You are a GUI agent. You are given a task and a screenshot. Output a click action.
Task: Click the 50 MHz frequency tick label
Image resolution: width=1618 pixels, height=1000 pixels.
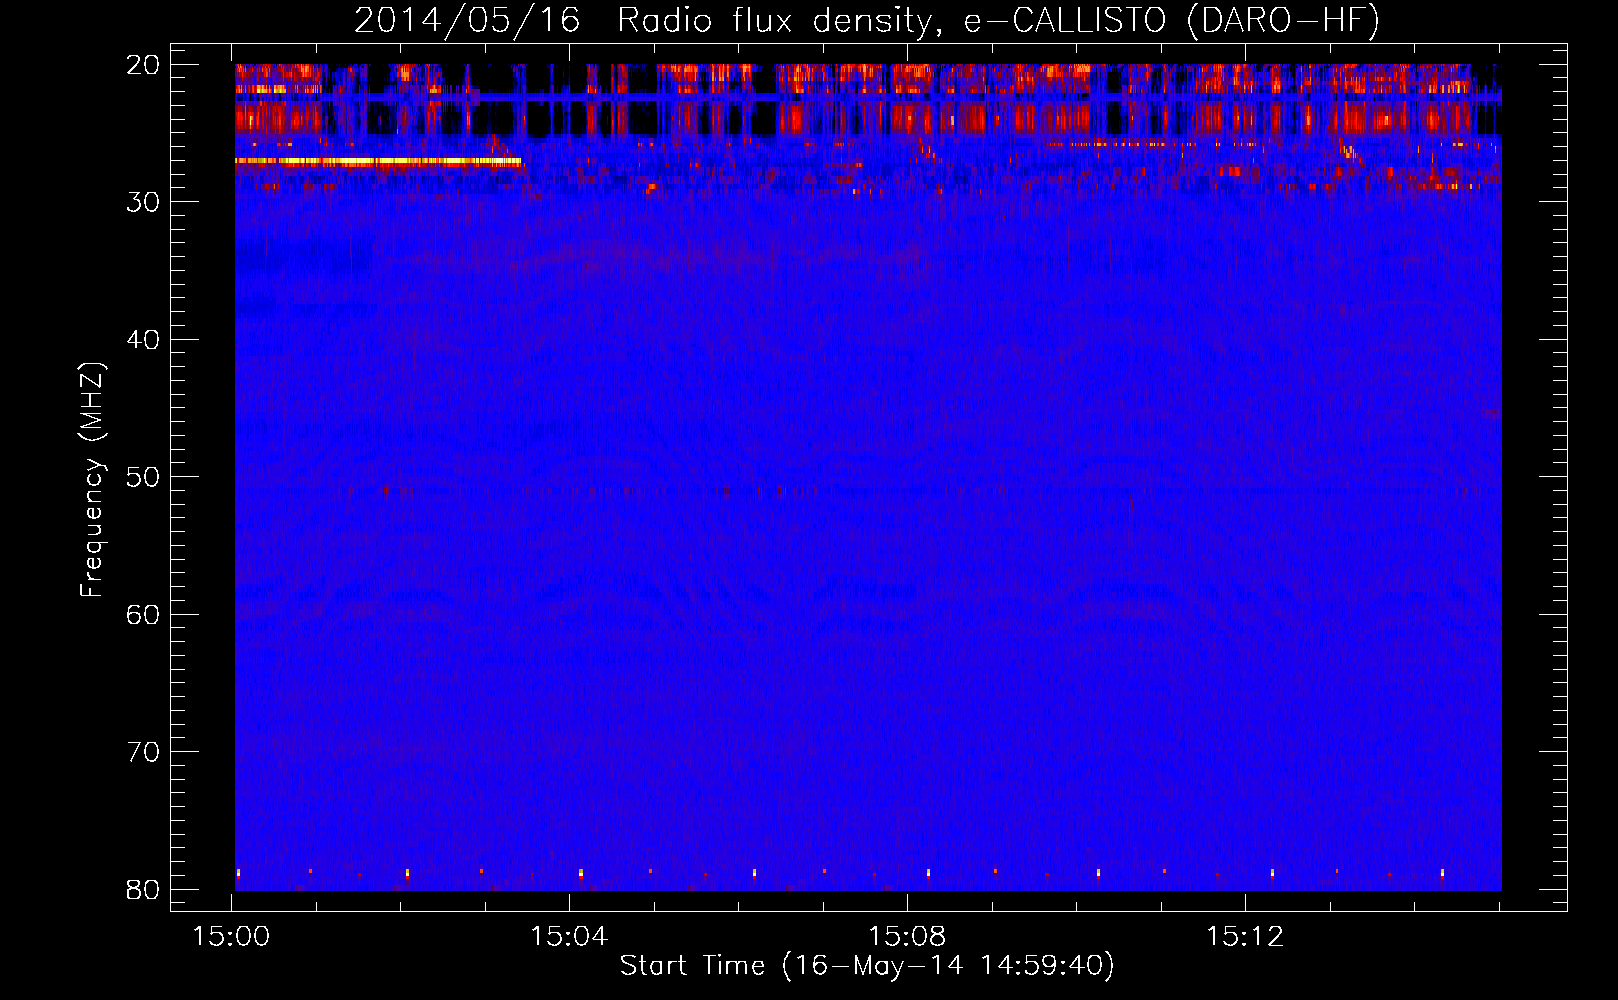[x=144, y=477]
